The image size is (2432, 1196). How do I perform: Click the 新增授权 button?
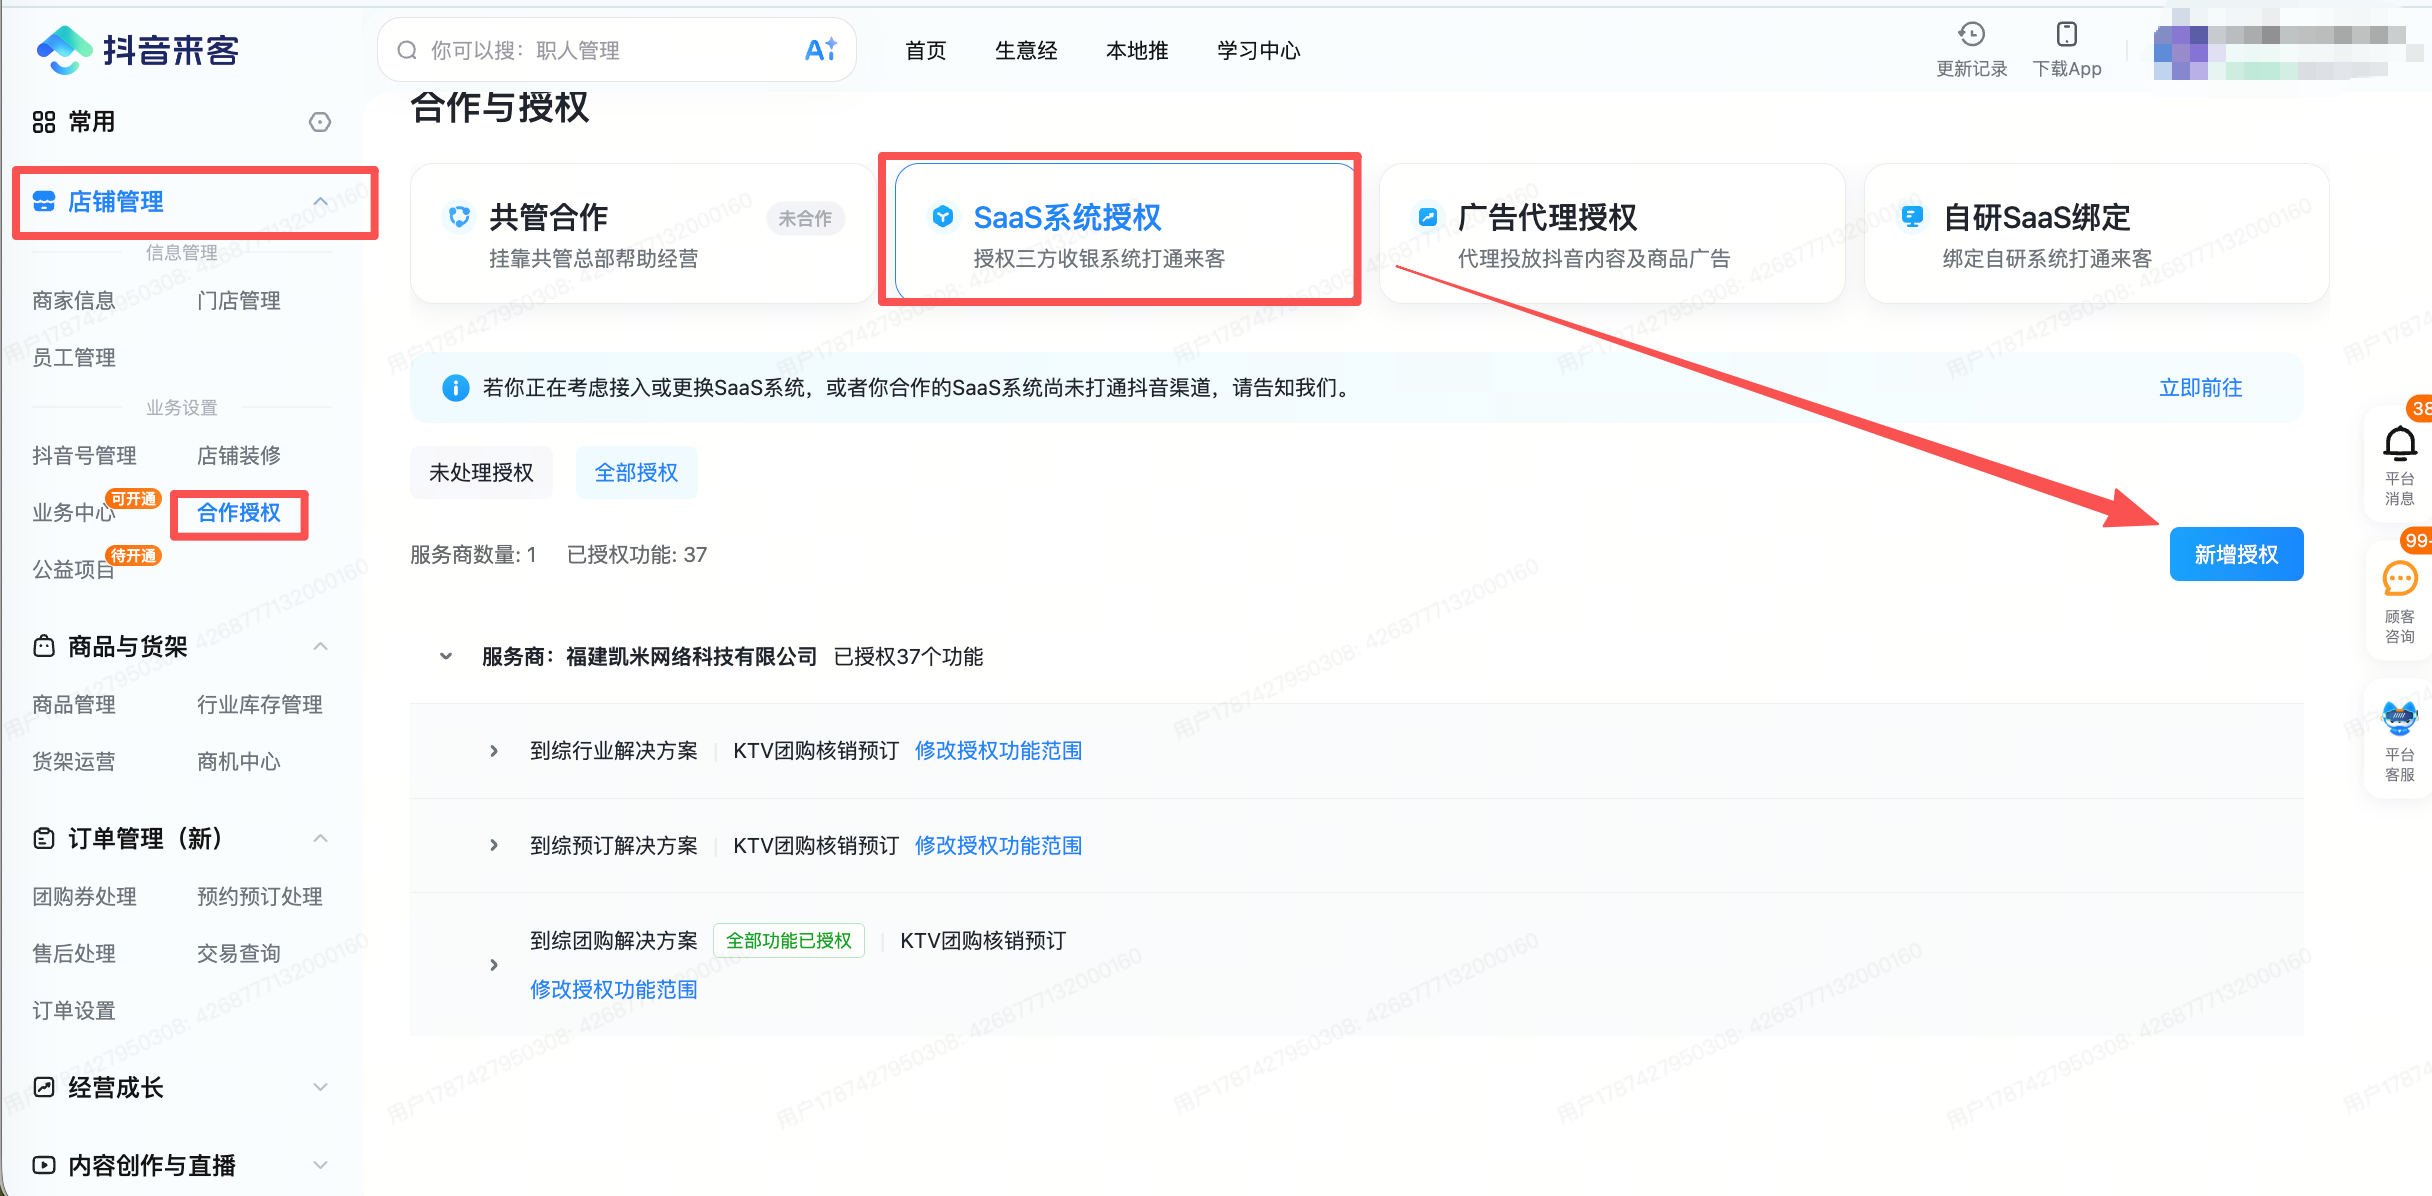(2236, 554)
